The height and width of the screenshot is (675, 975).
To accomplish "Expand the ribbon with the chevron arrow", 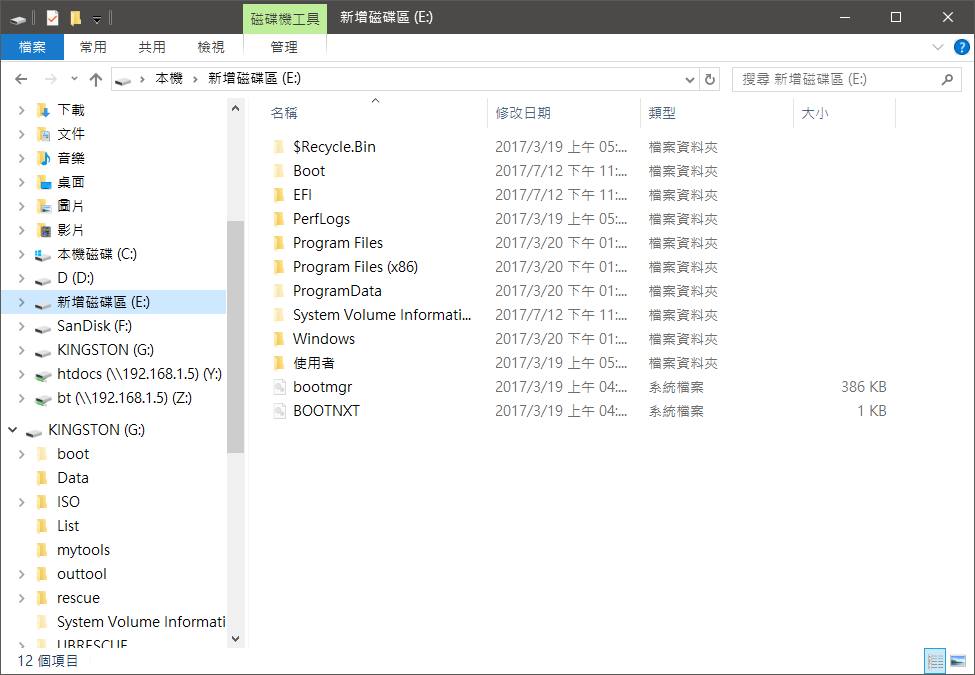I will (x=937, y=47).
